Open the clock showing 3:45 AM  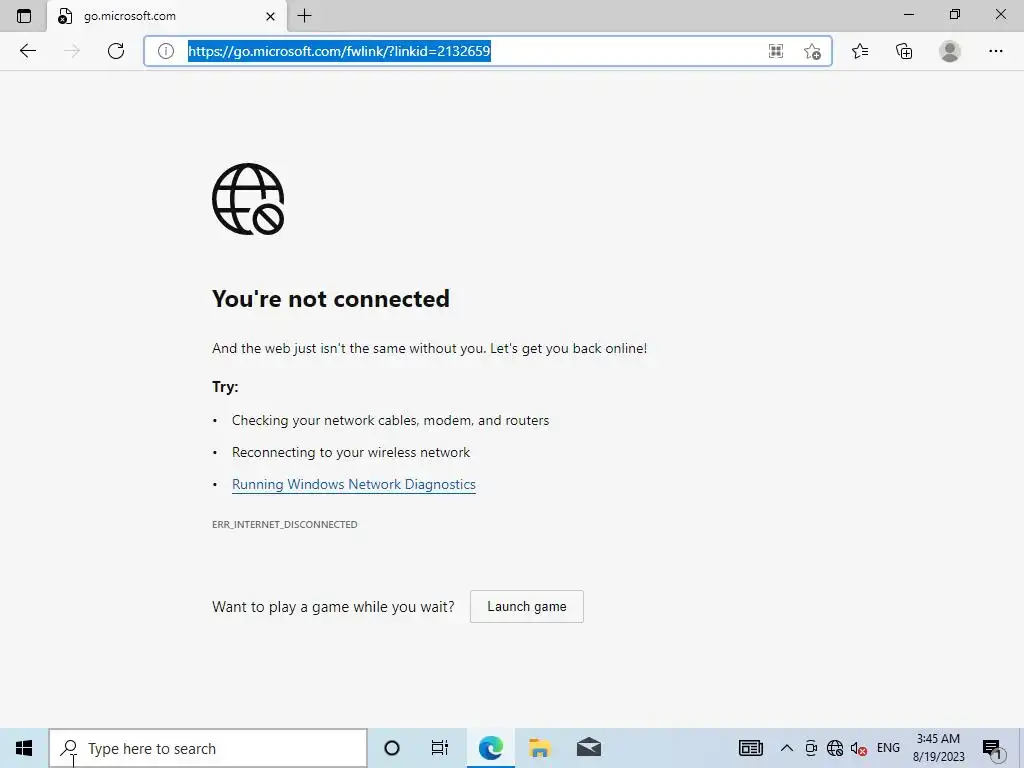click(938, 748)
